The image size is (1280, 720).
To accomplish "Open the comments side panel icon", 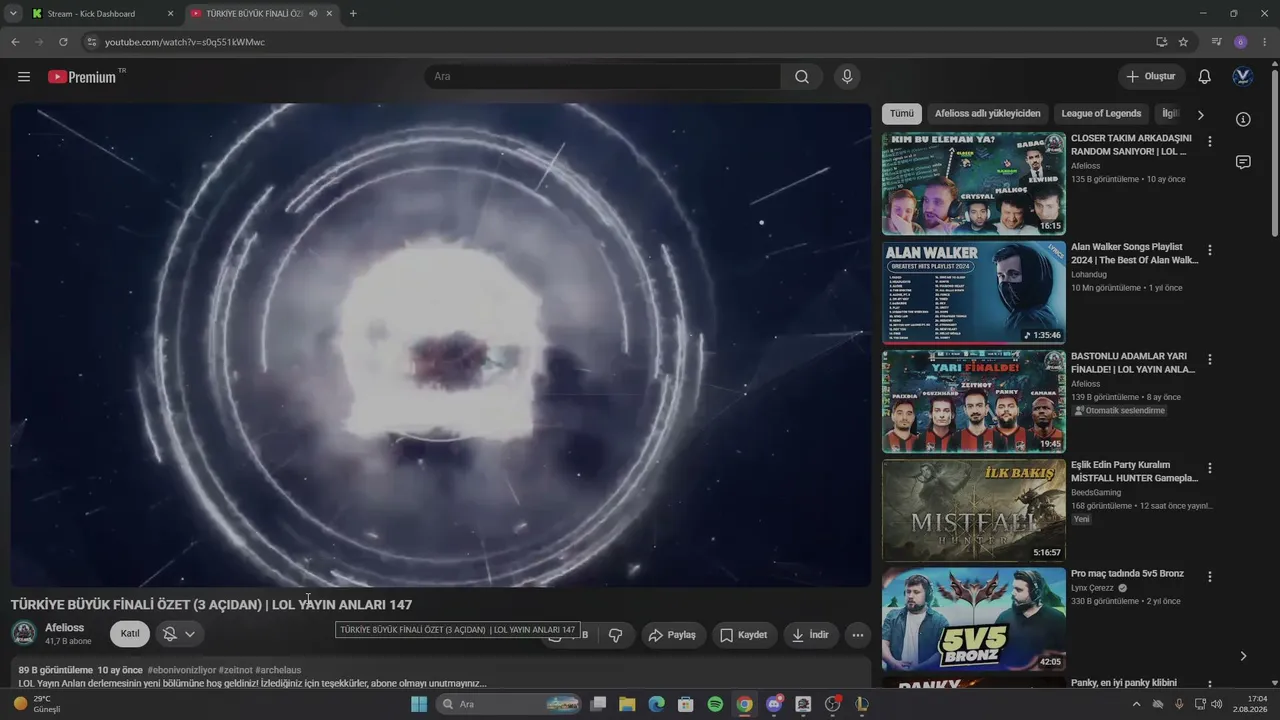I will (x=1243, y=162).
